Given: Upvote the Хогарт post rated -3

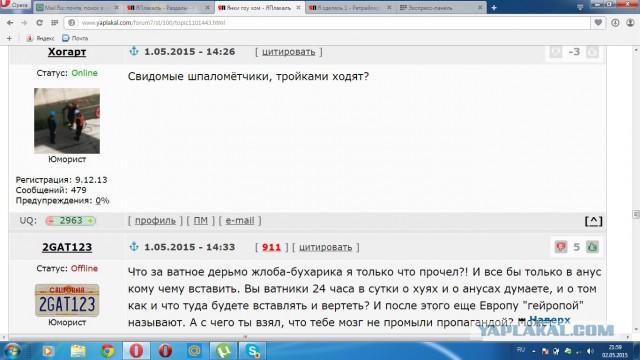Looking at the screenshot, I should [592, 52].
